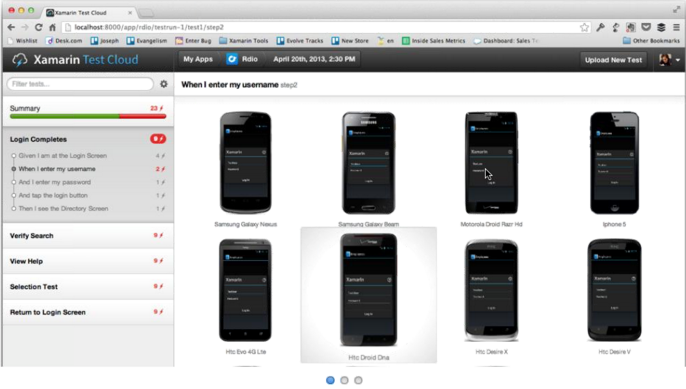Select the third carousel page dot
The width and height of the screenshot is (686, 389).
click(x=358, y=380)
